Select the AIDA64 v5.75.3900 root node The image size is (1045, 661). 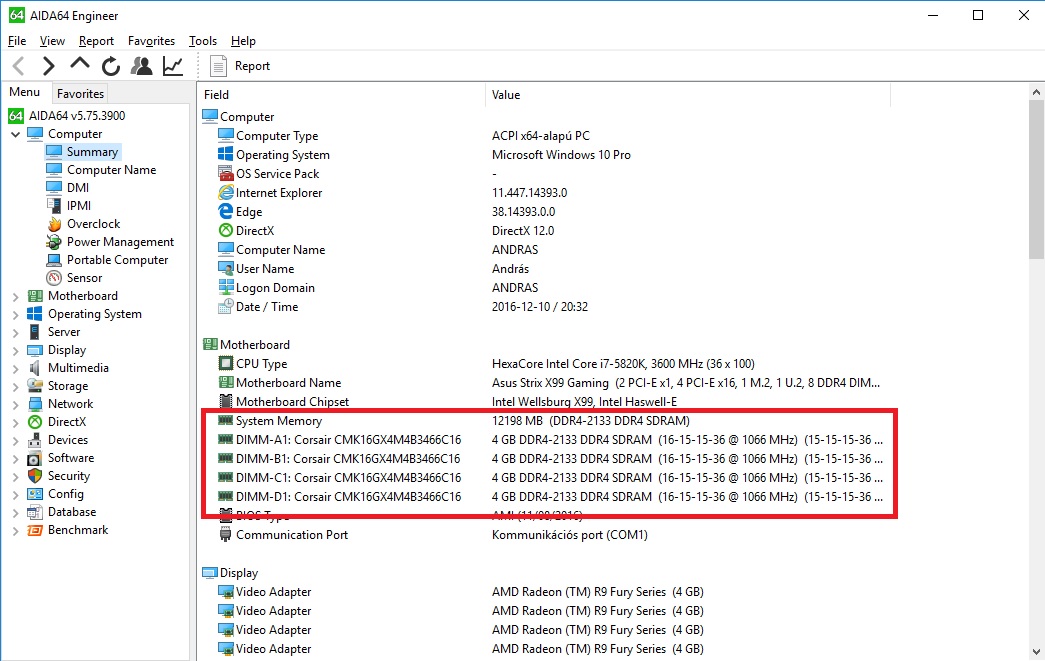(x=77, y=115)
